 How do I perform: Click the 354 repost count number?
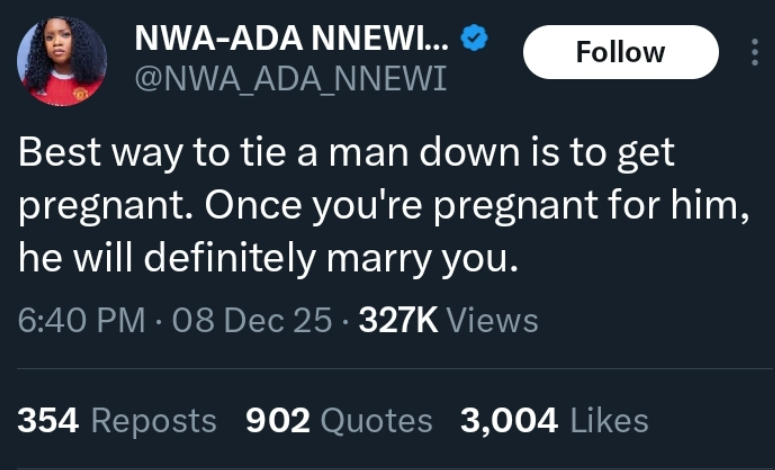(x=48, y=421)
